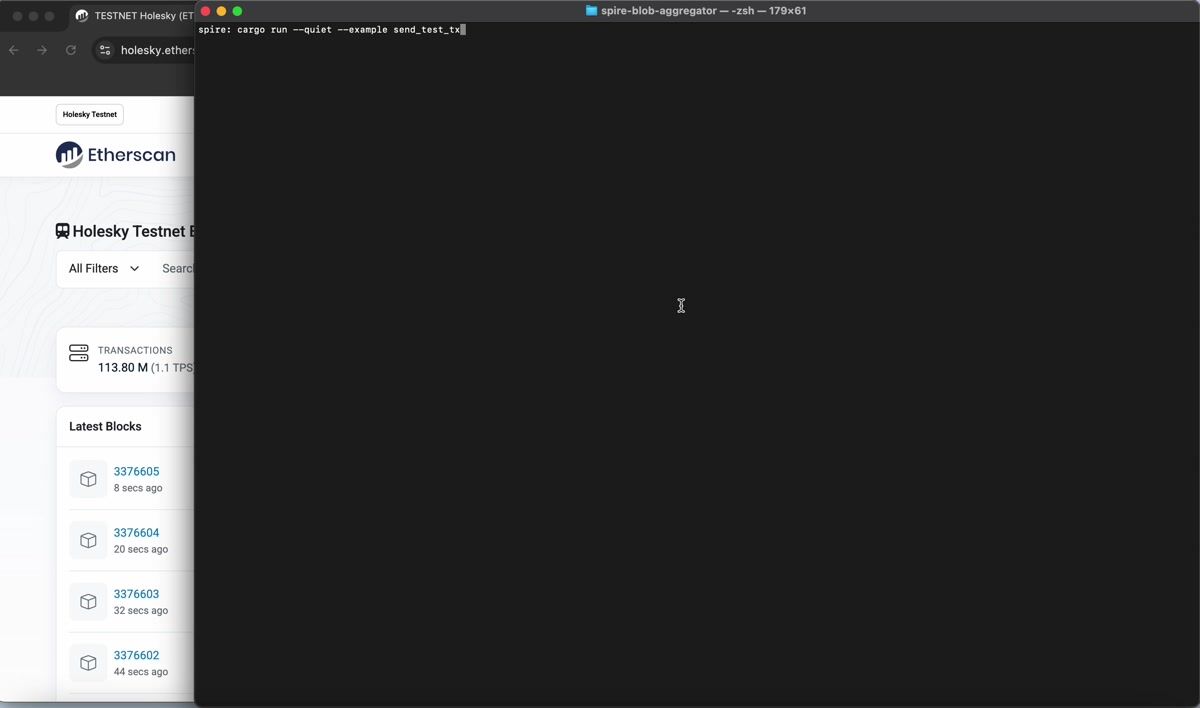This screenshot has height=708, width=1200.
Task: Open the All Filters dropdown
Action: click(95, 268)
